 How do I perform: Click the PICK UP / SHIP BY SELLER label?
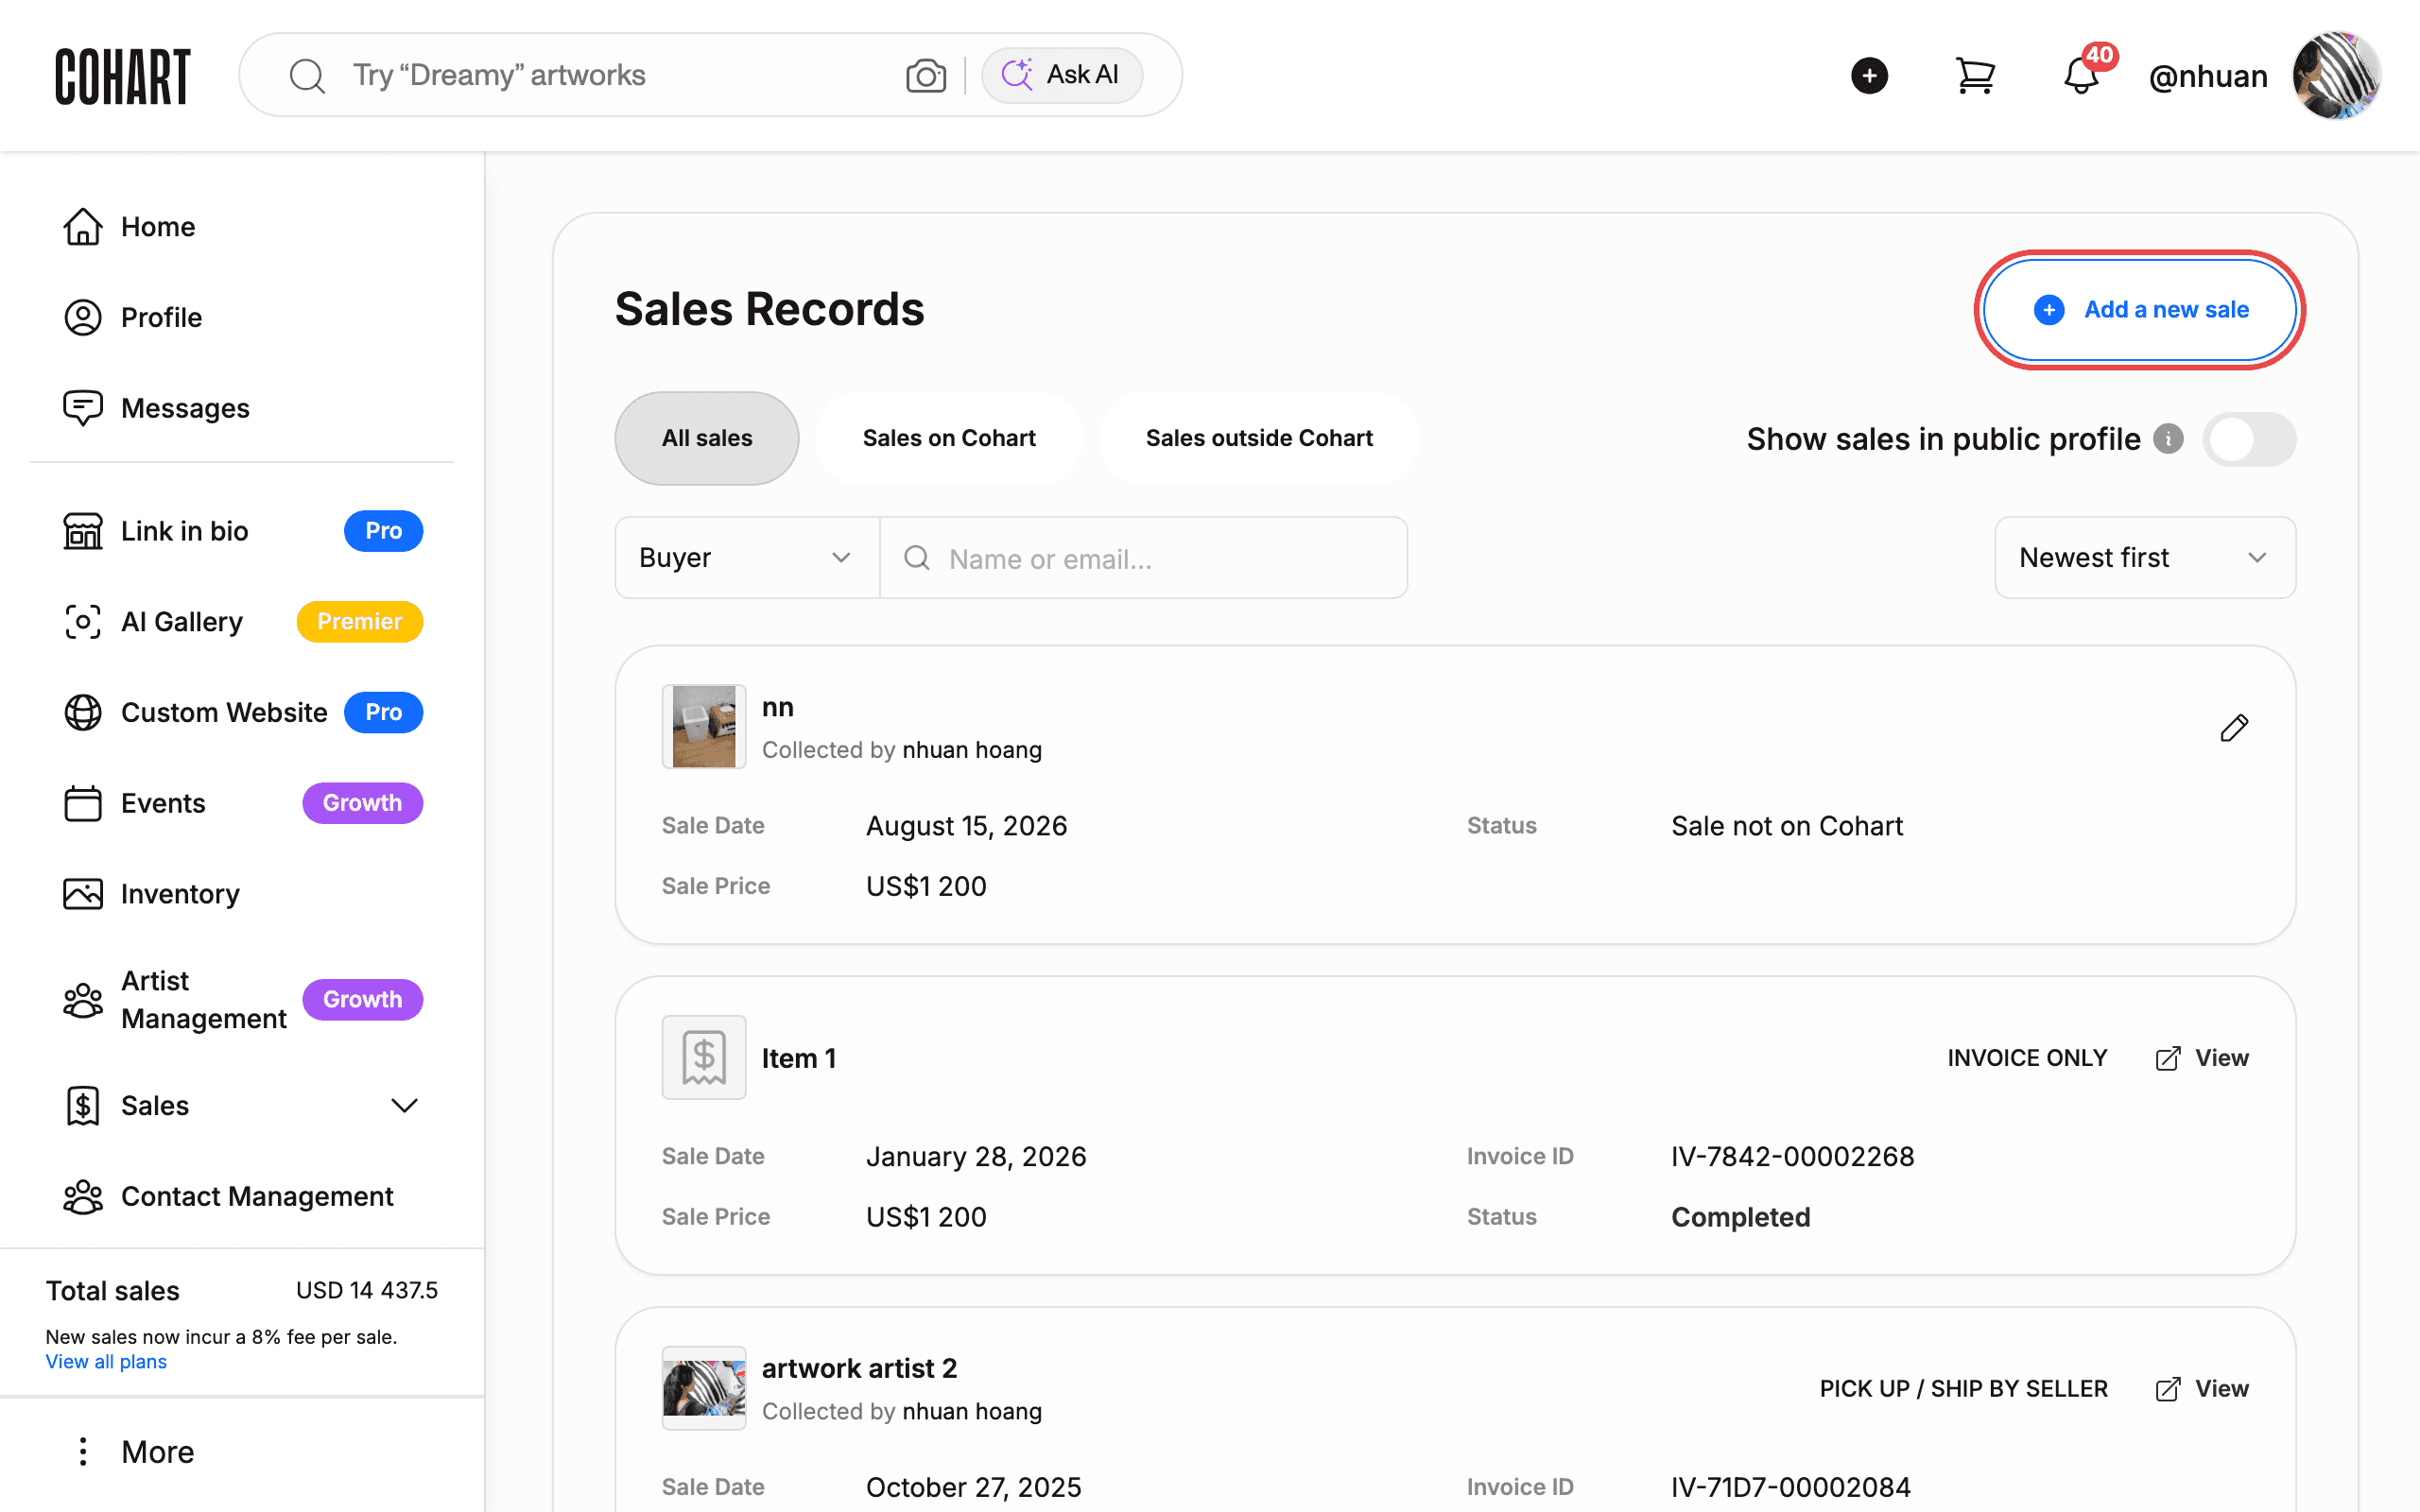pos(1963,1389)
